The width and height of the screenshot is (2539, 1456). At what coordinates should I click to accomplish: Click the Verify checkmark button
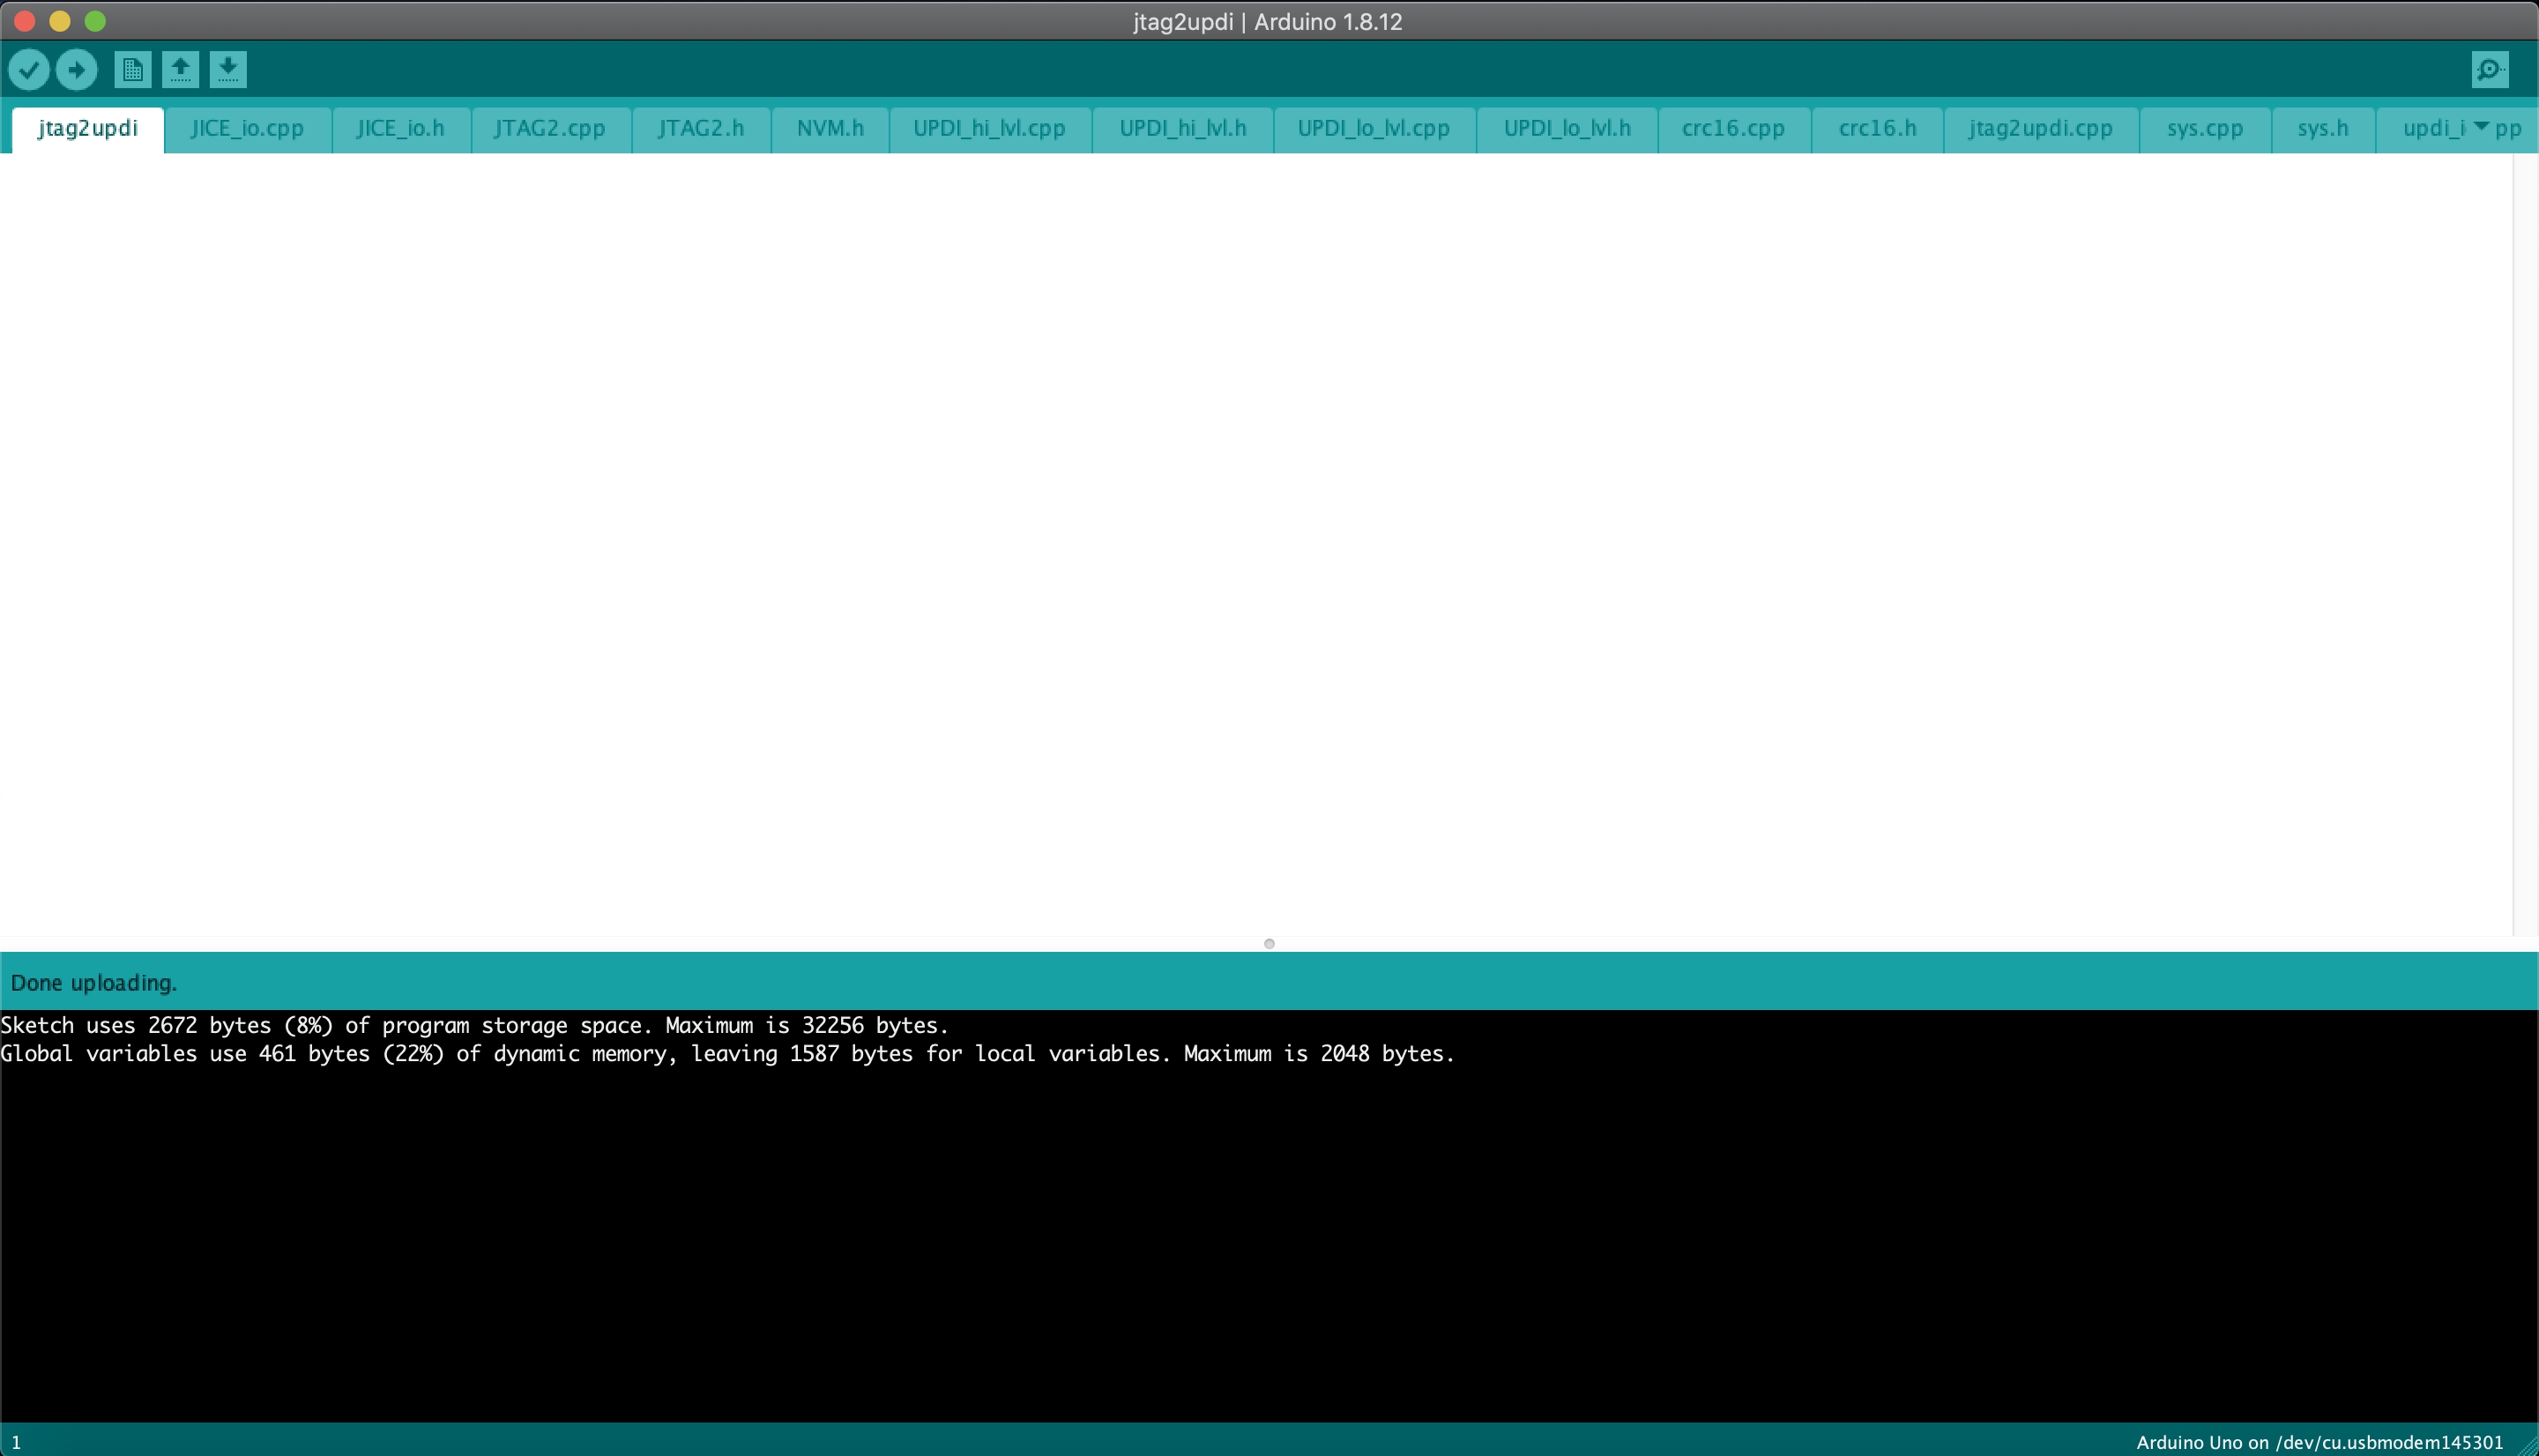point(29,70)
